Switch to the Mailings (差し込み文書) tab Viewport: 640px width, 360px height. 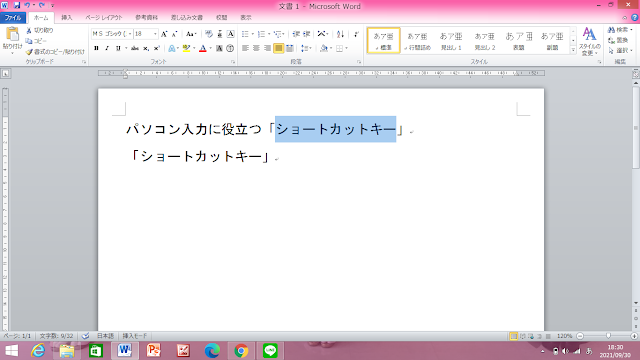(187, 18)
